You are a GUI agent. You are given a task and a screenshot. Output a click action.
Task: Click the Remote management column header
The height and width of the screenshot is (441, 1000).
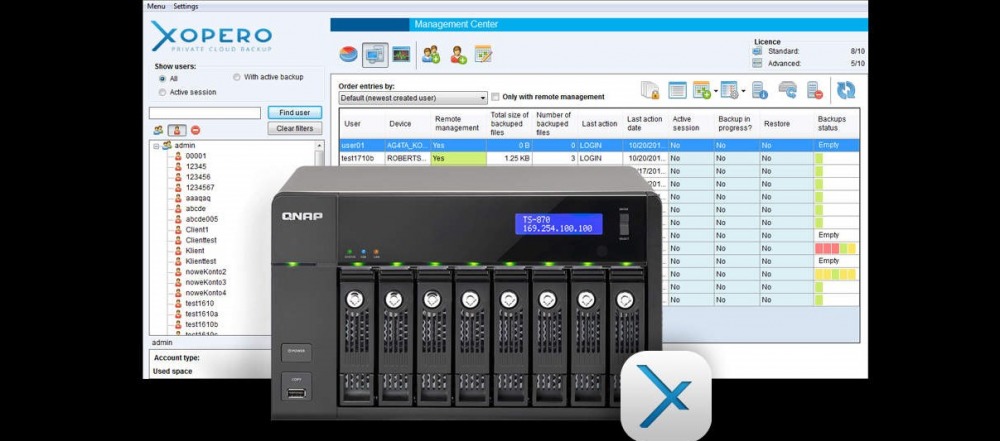coord(459,124)
